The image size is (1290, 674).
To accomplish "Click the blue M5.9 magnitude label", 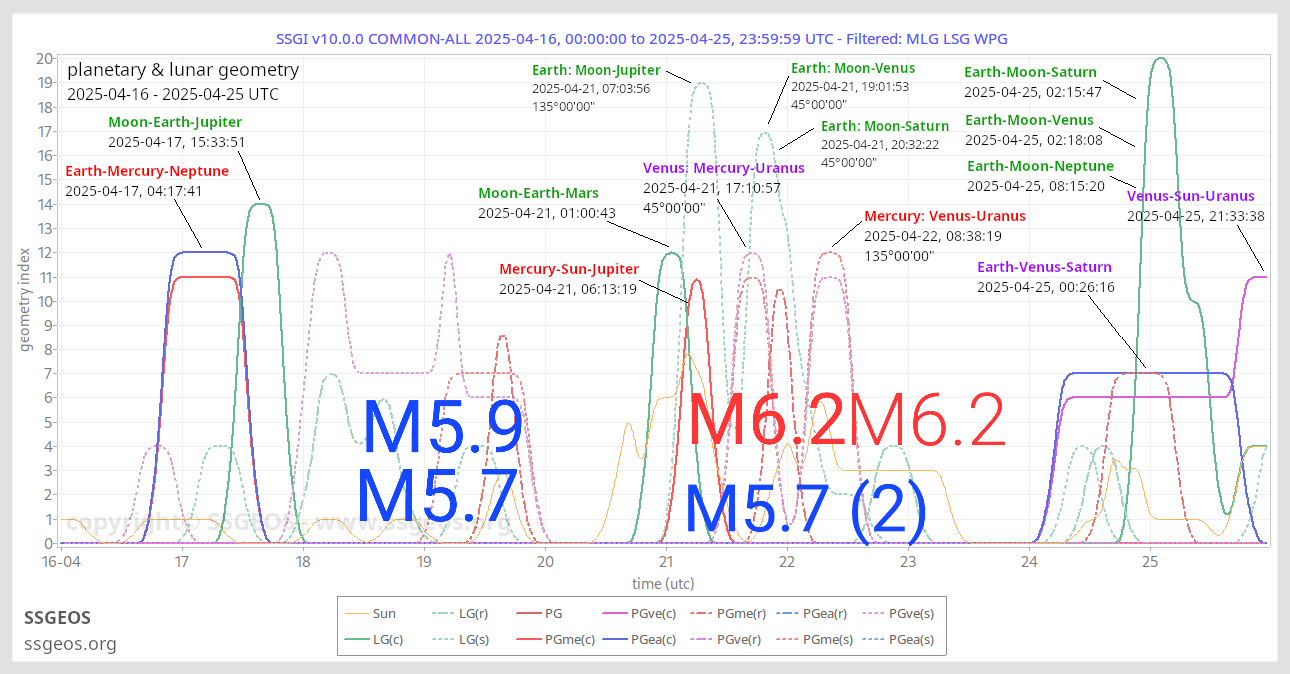I will 441,428.
